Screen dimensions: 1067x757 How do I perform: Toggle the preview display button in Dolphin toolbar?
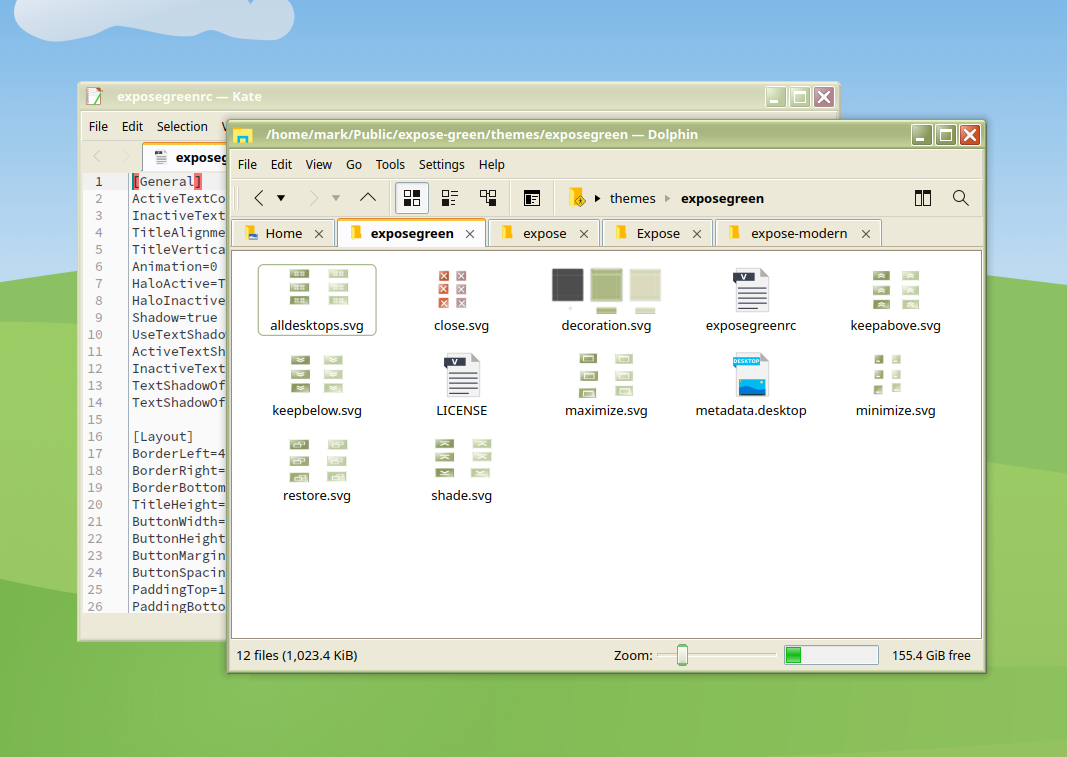531,198
